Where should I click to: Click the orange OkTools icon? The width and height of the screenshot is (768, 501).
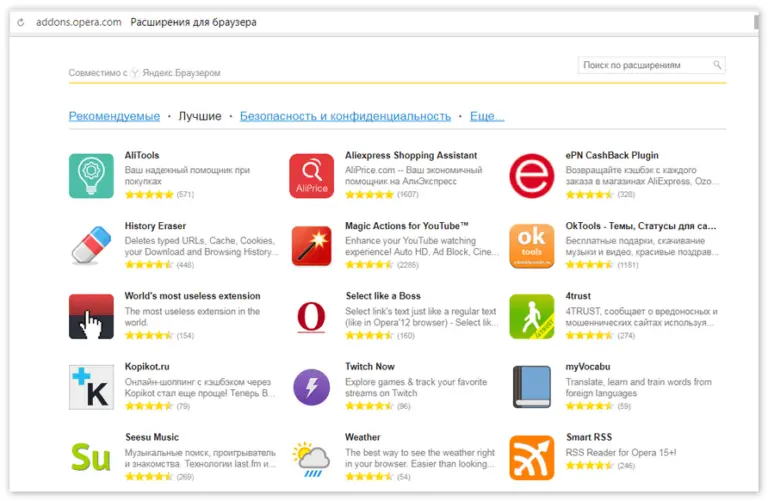(532, 246)
